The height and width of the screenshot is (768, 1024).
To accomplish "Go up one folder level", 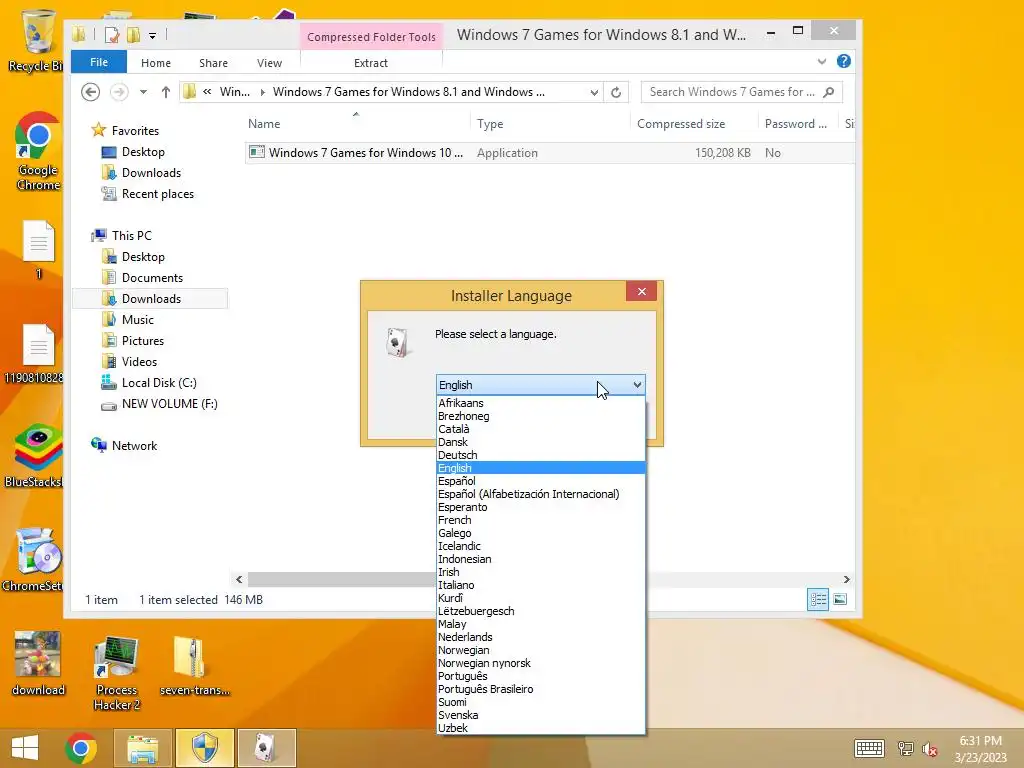I will click(166, 92).
